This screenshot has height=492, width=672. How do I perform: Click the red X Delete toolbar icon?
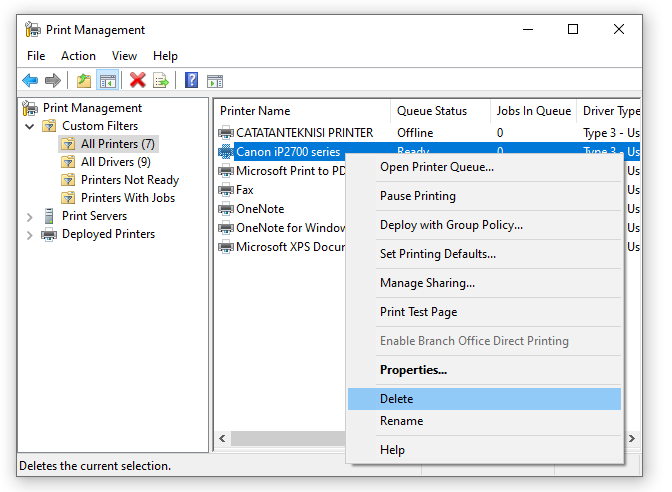point(138,81)
